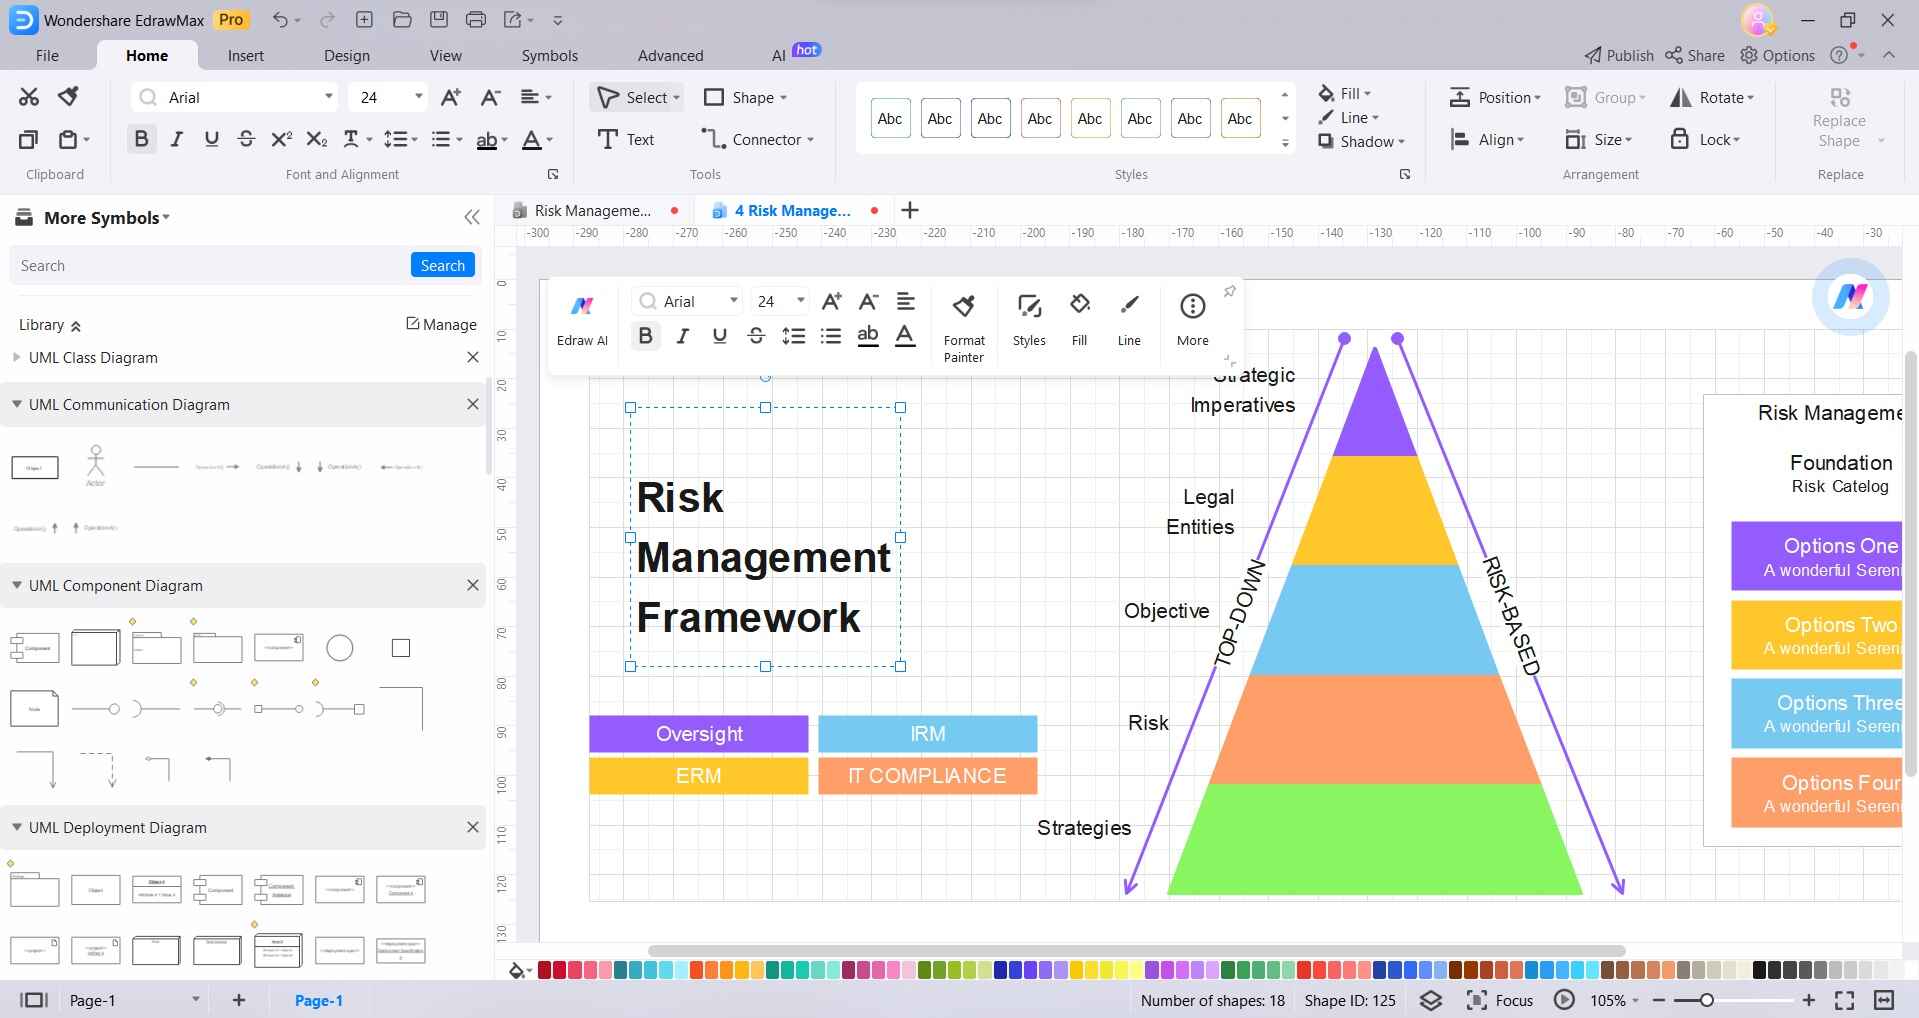Click the Superscript icon in ribbon
Viewport: 1919px width, 1018px height.
[x=282, y=140]
